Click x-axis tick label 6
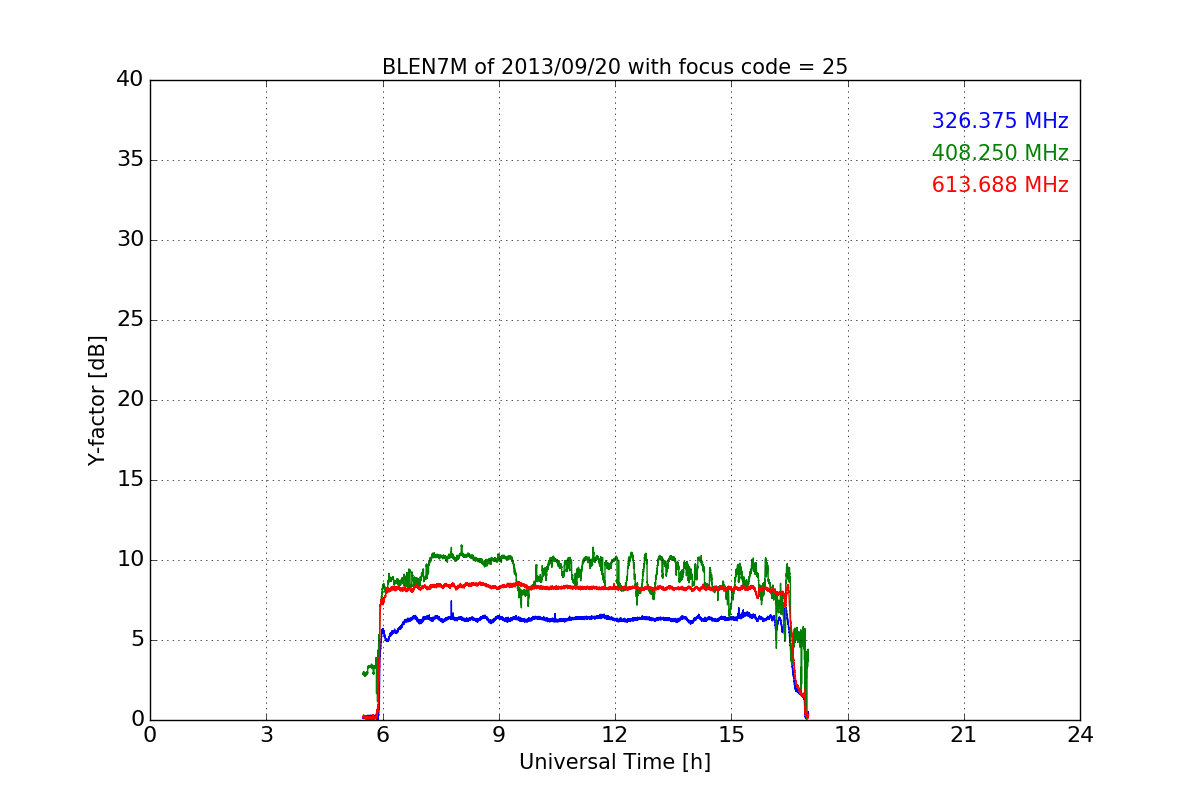Image resolution: width=1200 pixels, height=800 pixels. click(382, 735)
